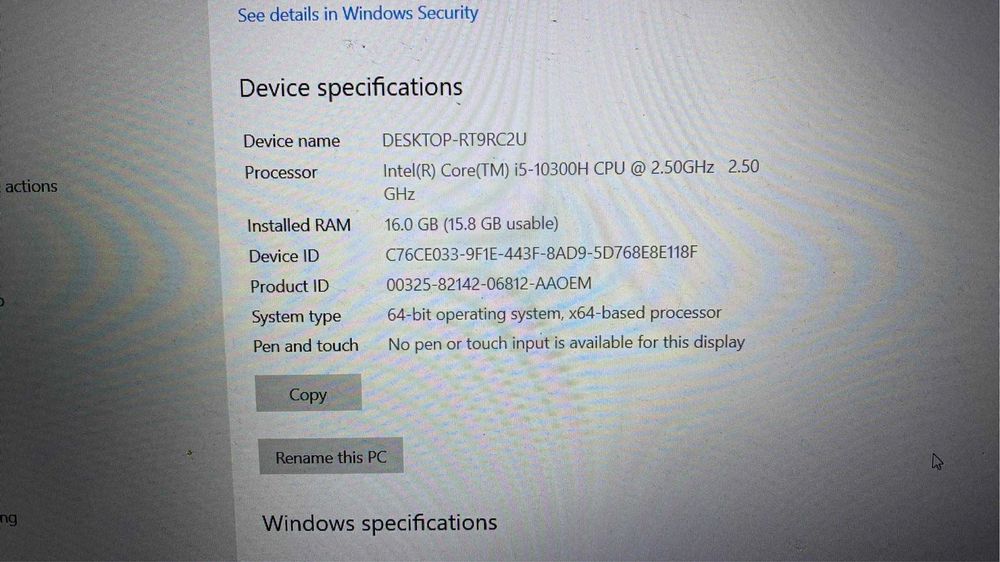Click the device name value DESKTOP-RT9RC2U
The width and height of the screenshot is (1000, 562).
(454, 140)
